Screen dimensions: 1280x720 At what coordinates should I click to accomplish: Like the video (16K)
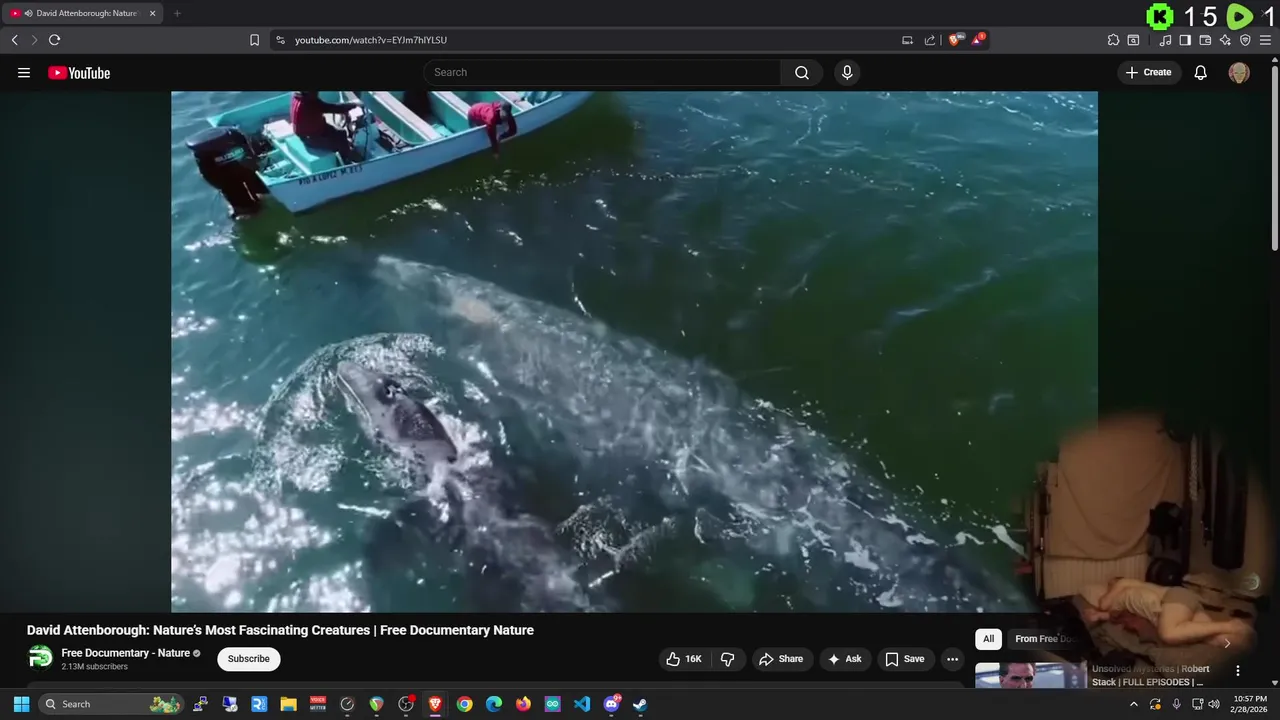point(684,659)
